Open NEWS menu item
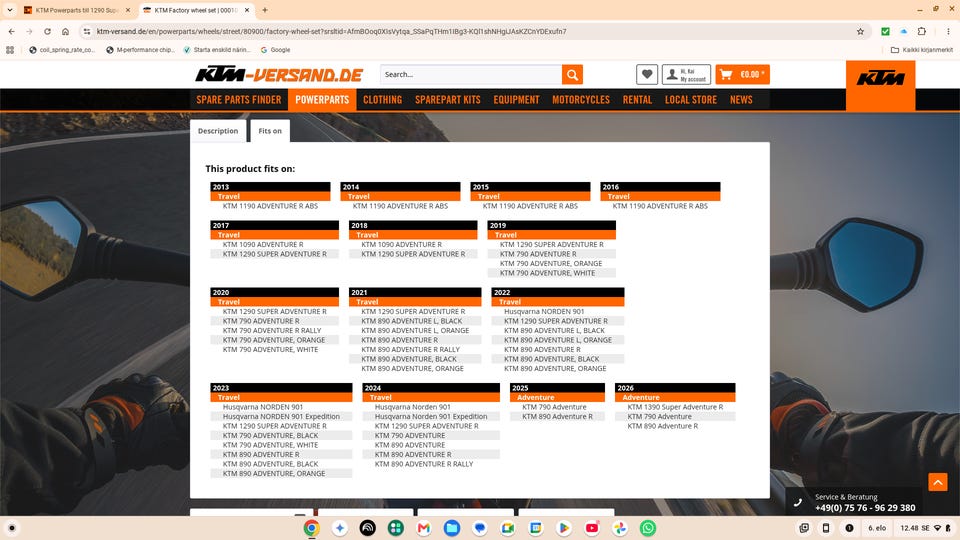The image size is (960, 540). click(741, 100)
